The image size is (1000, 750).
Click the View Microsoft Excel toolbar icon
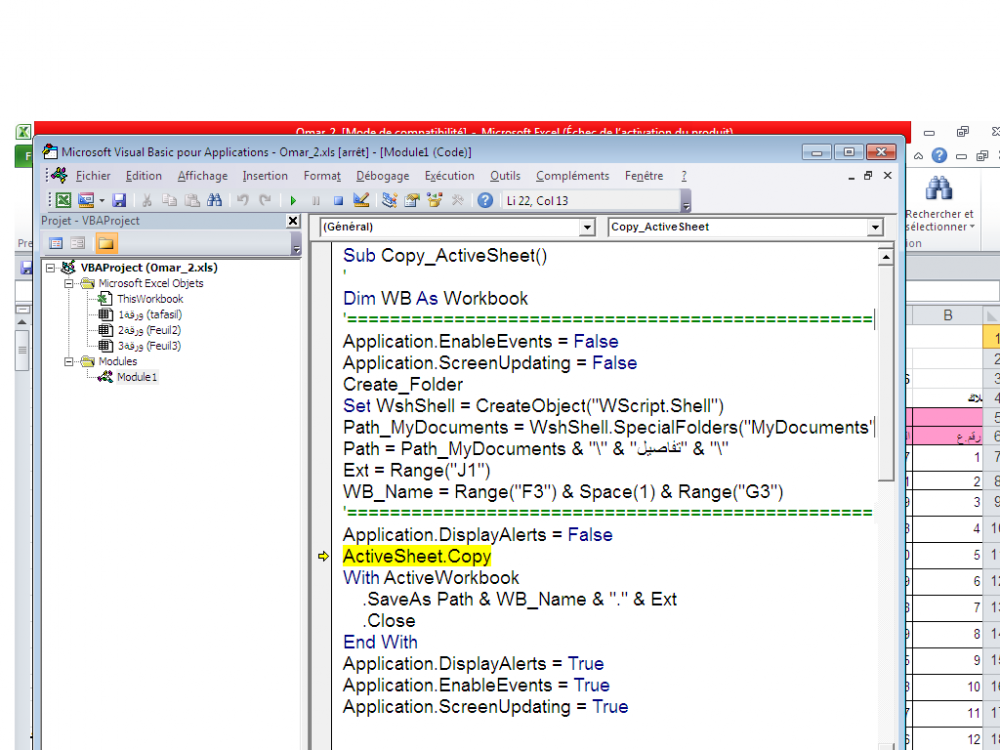[63, 200]
